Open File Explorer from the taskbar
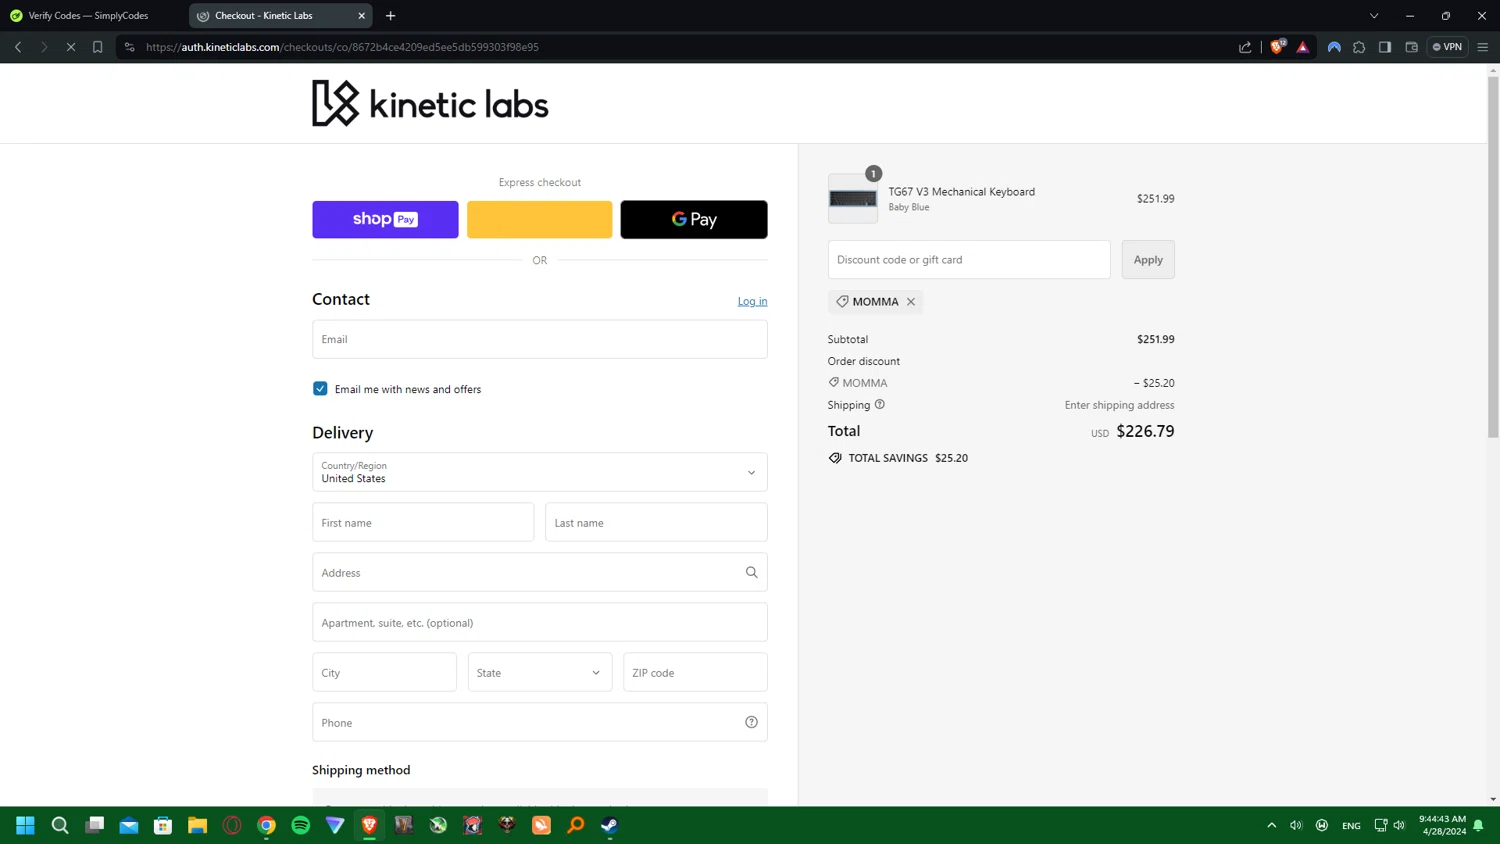 (198, 825)
